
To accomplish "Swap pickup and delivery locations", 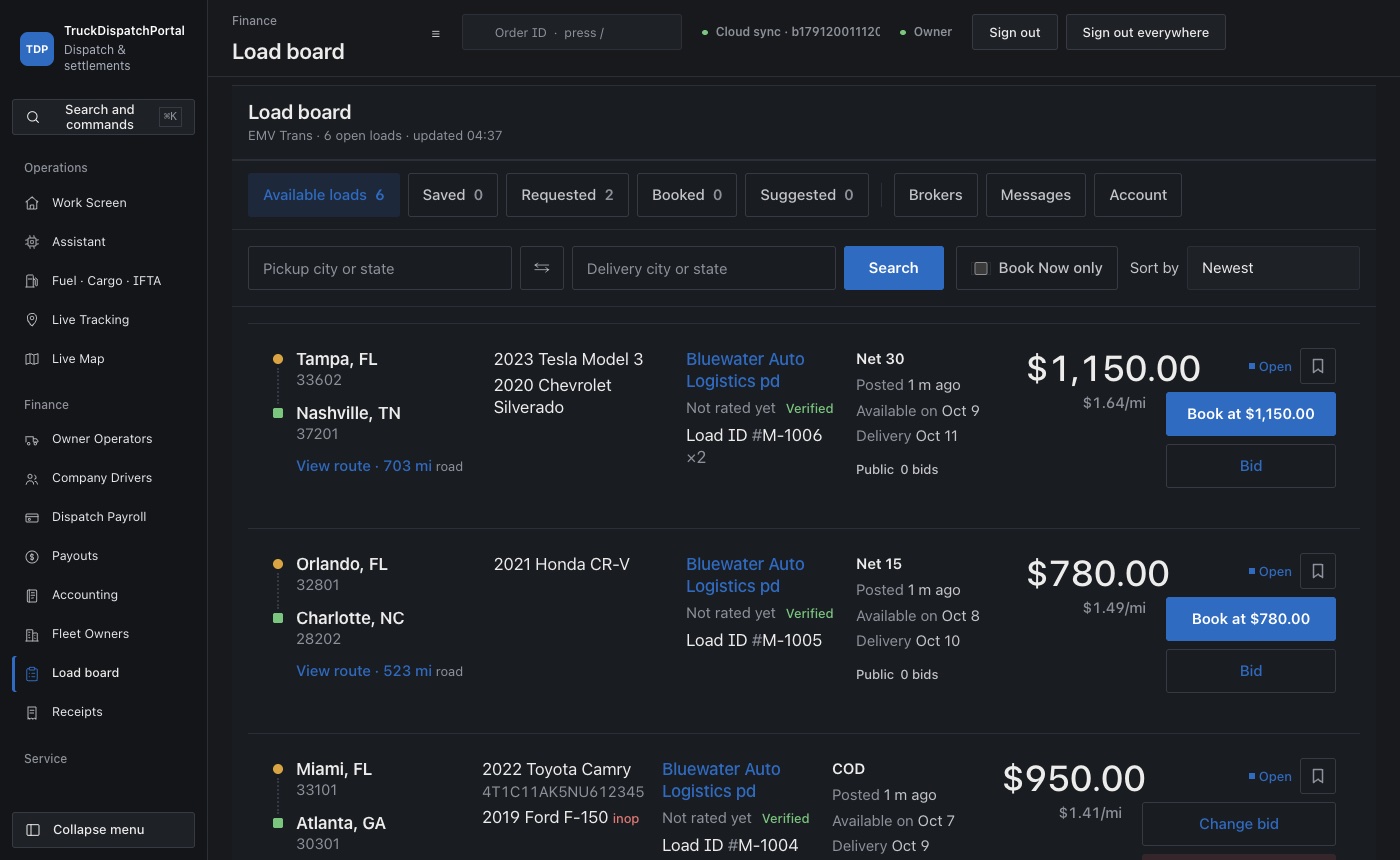I will [x=542, y=268].
